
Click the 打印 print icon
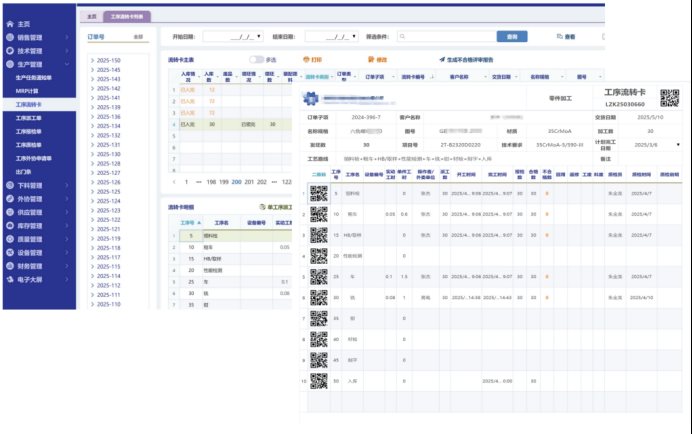click(x=305, y=60)
